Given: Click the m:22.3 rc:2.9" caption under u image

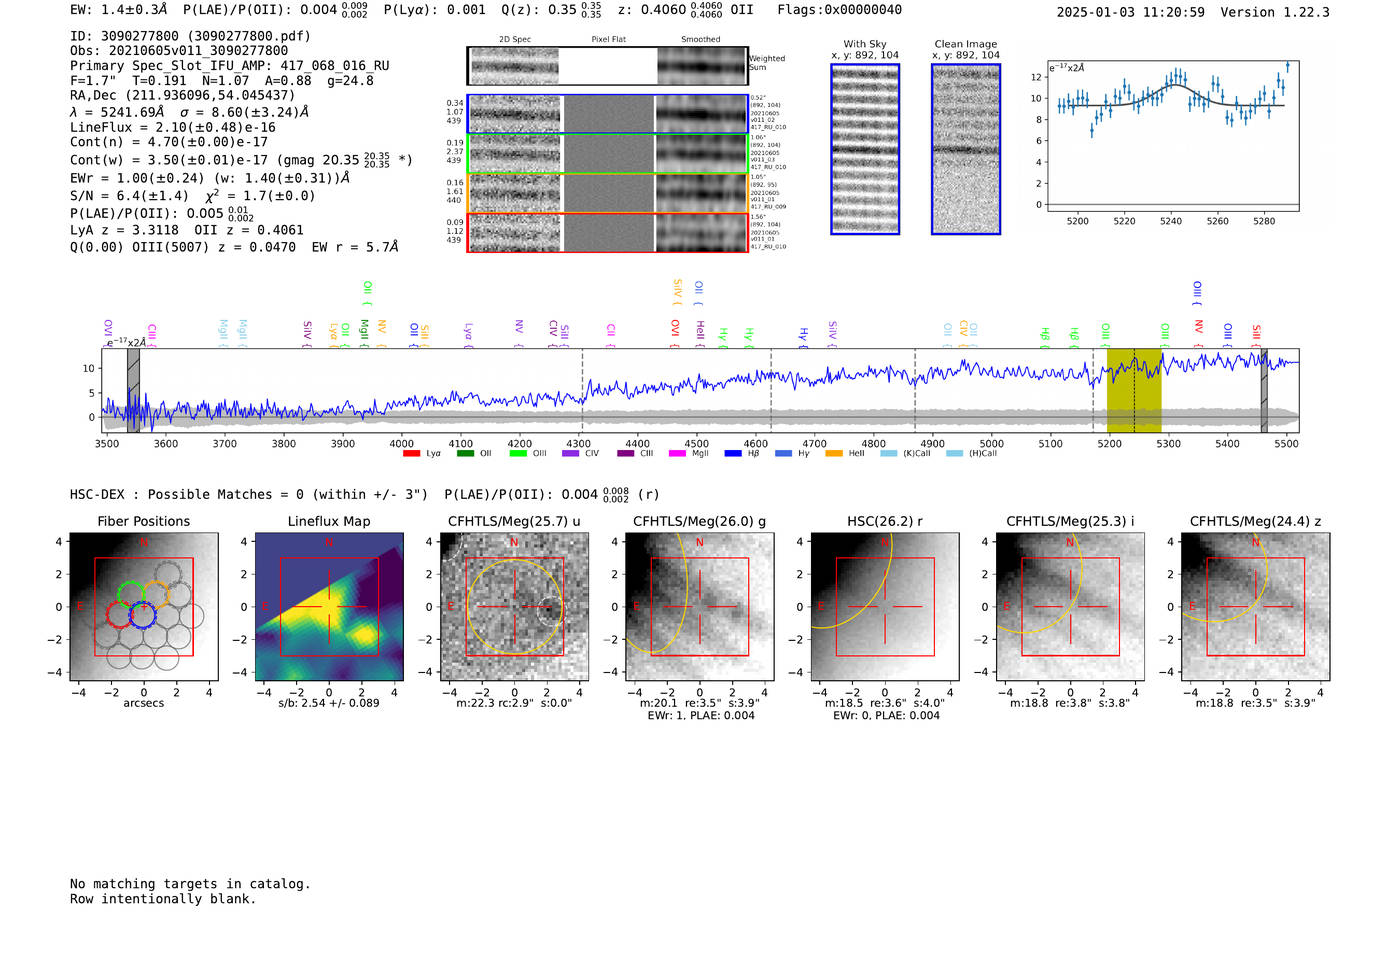Looking at the screenshot, I should click(514, 703).
